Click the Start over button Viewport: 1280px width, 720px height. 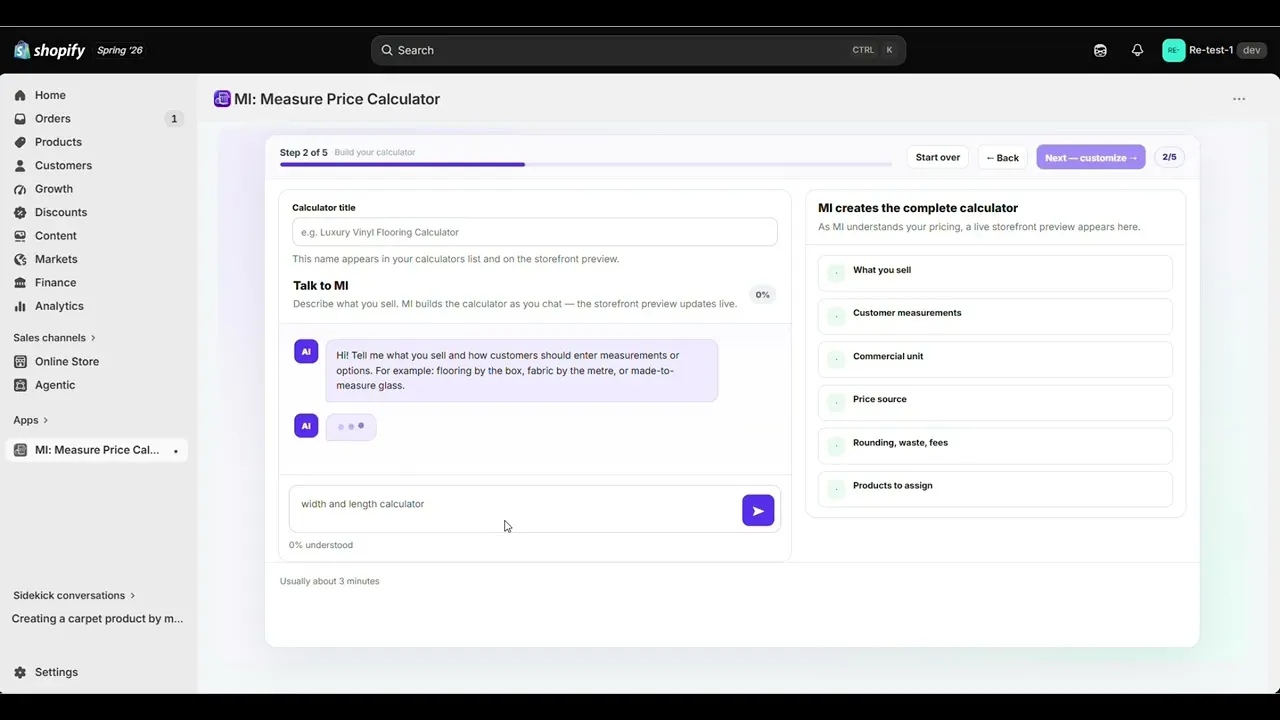pyautogui.click(x=938, y=157)
